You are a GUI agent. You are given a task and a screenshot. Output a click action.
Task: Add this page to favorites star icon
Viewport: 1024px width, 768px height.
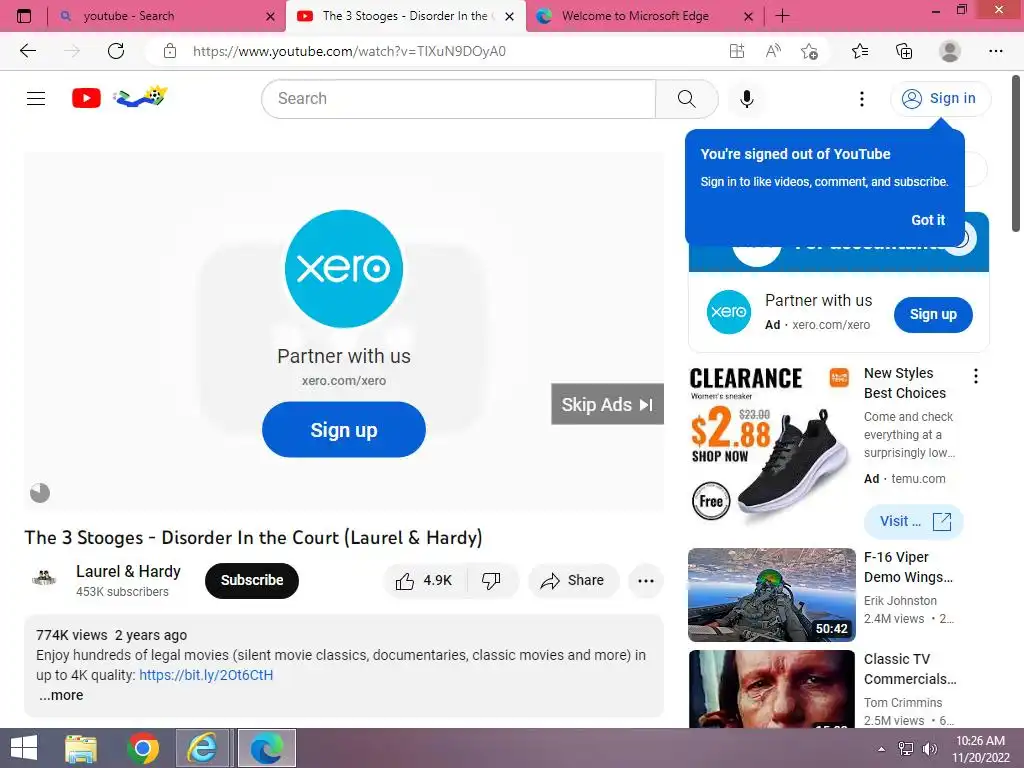(x=810, y=51)
